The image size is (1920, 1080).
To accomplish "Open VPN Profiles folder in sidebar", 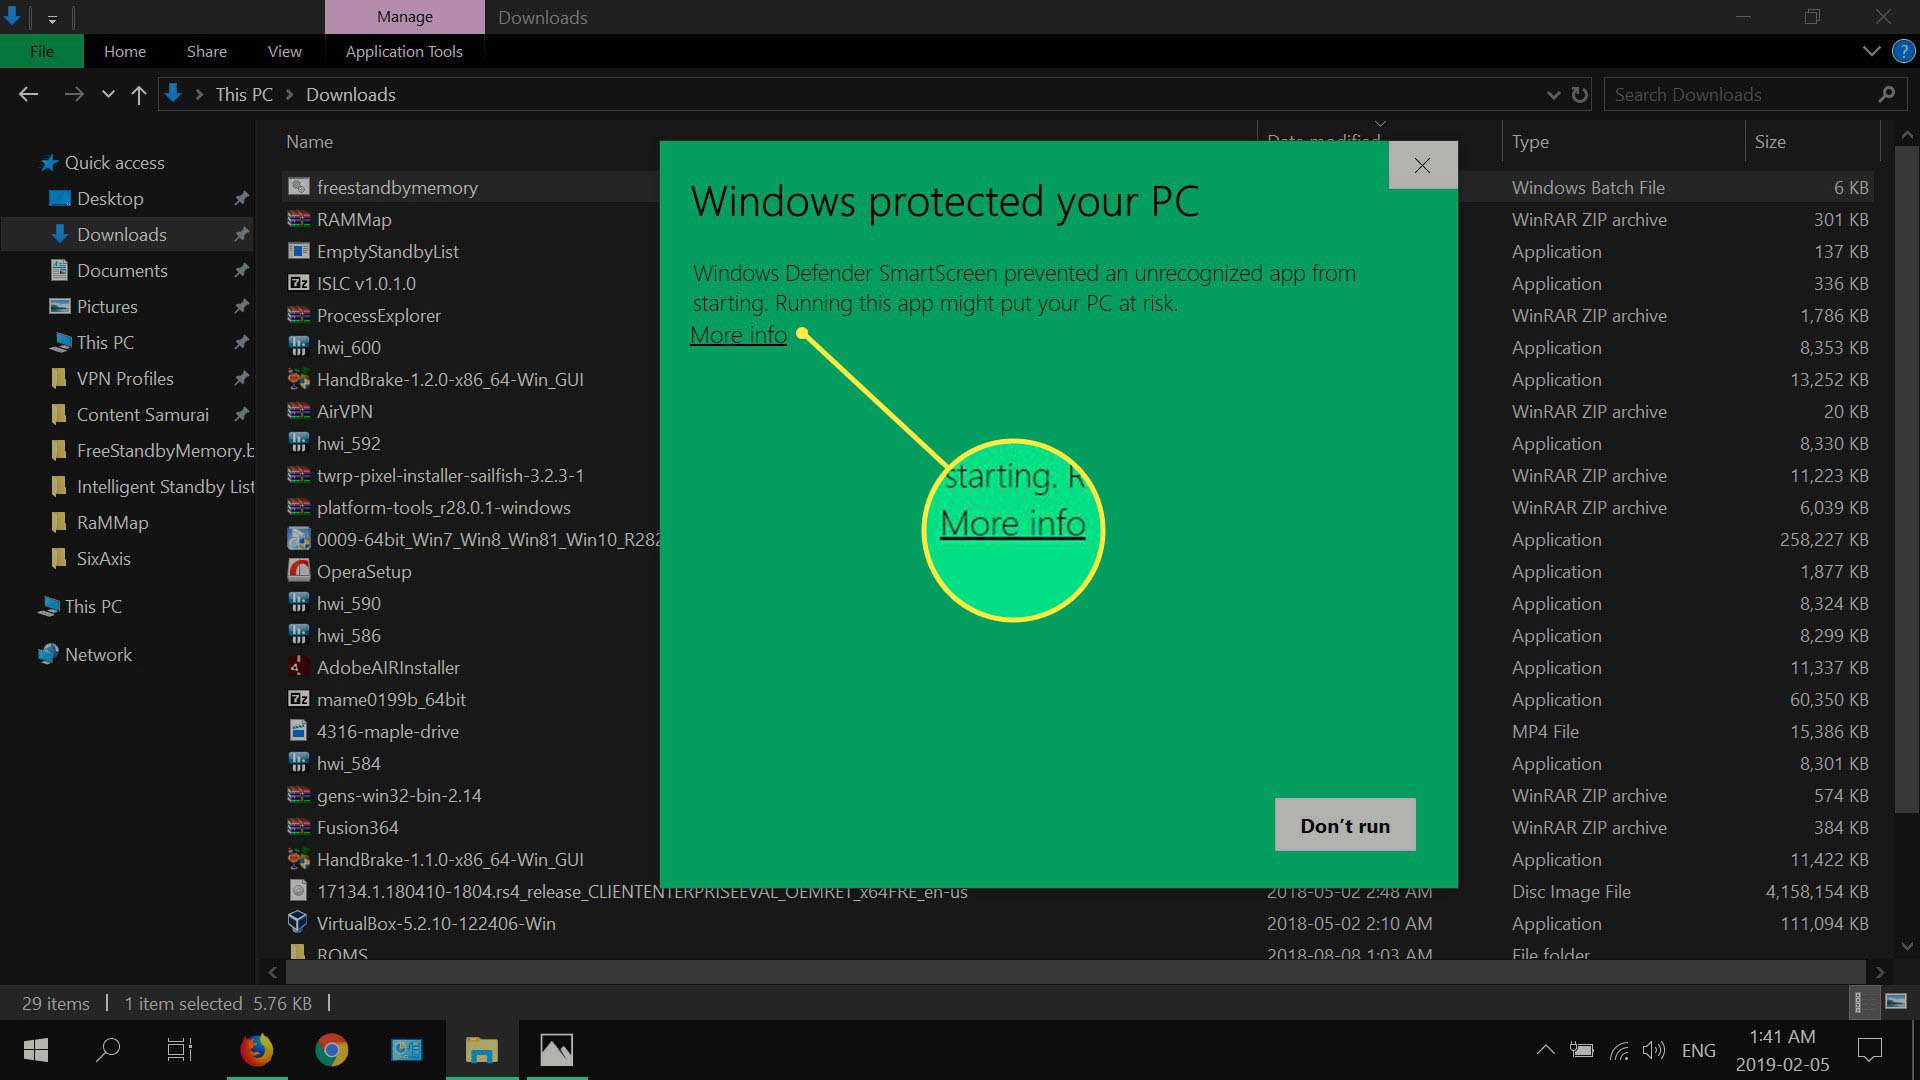I will pos(125,378).
